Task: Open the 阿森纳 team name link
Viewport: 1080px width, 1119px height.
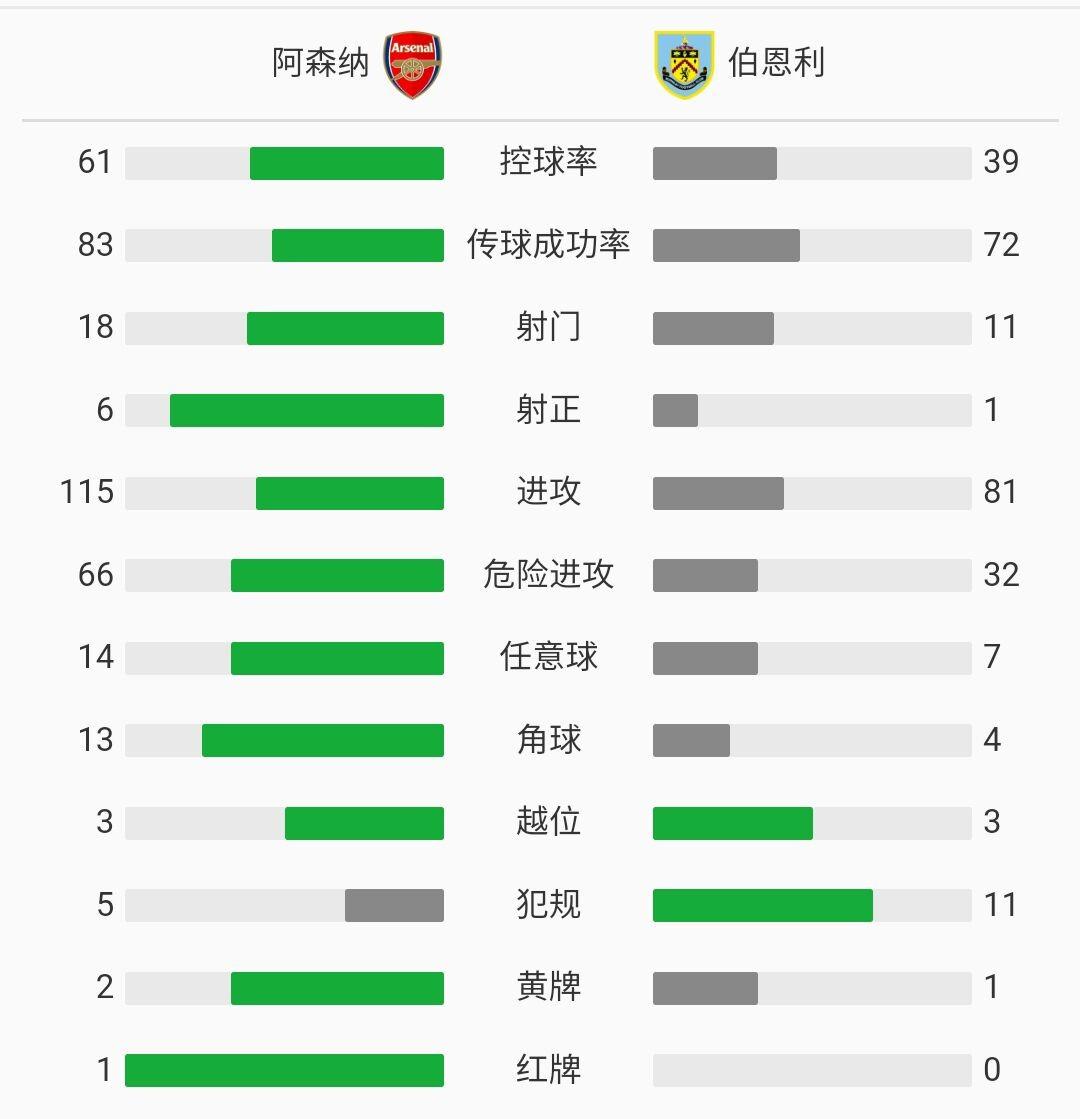Action: [x=320, y=63]
